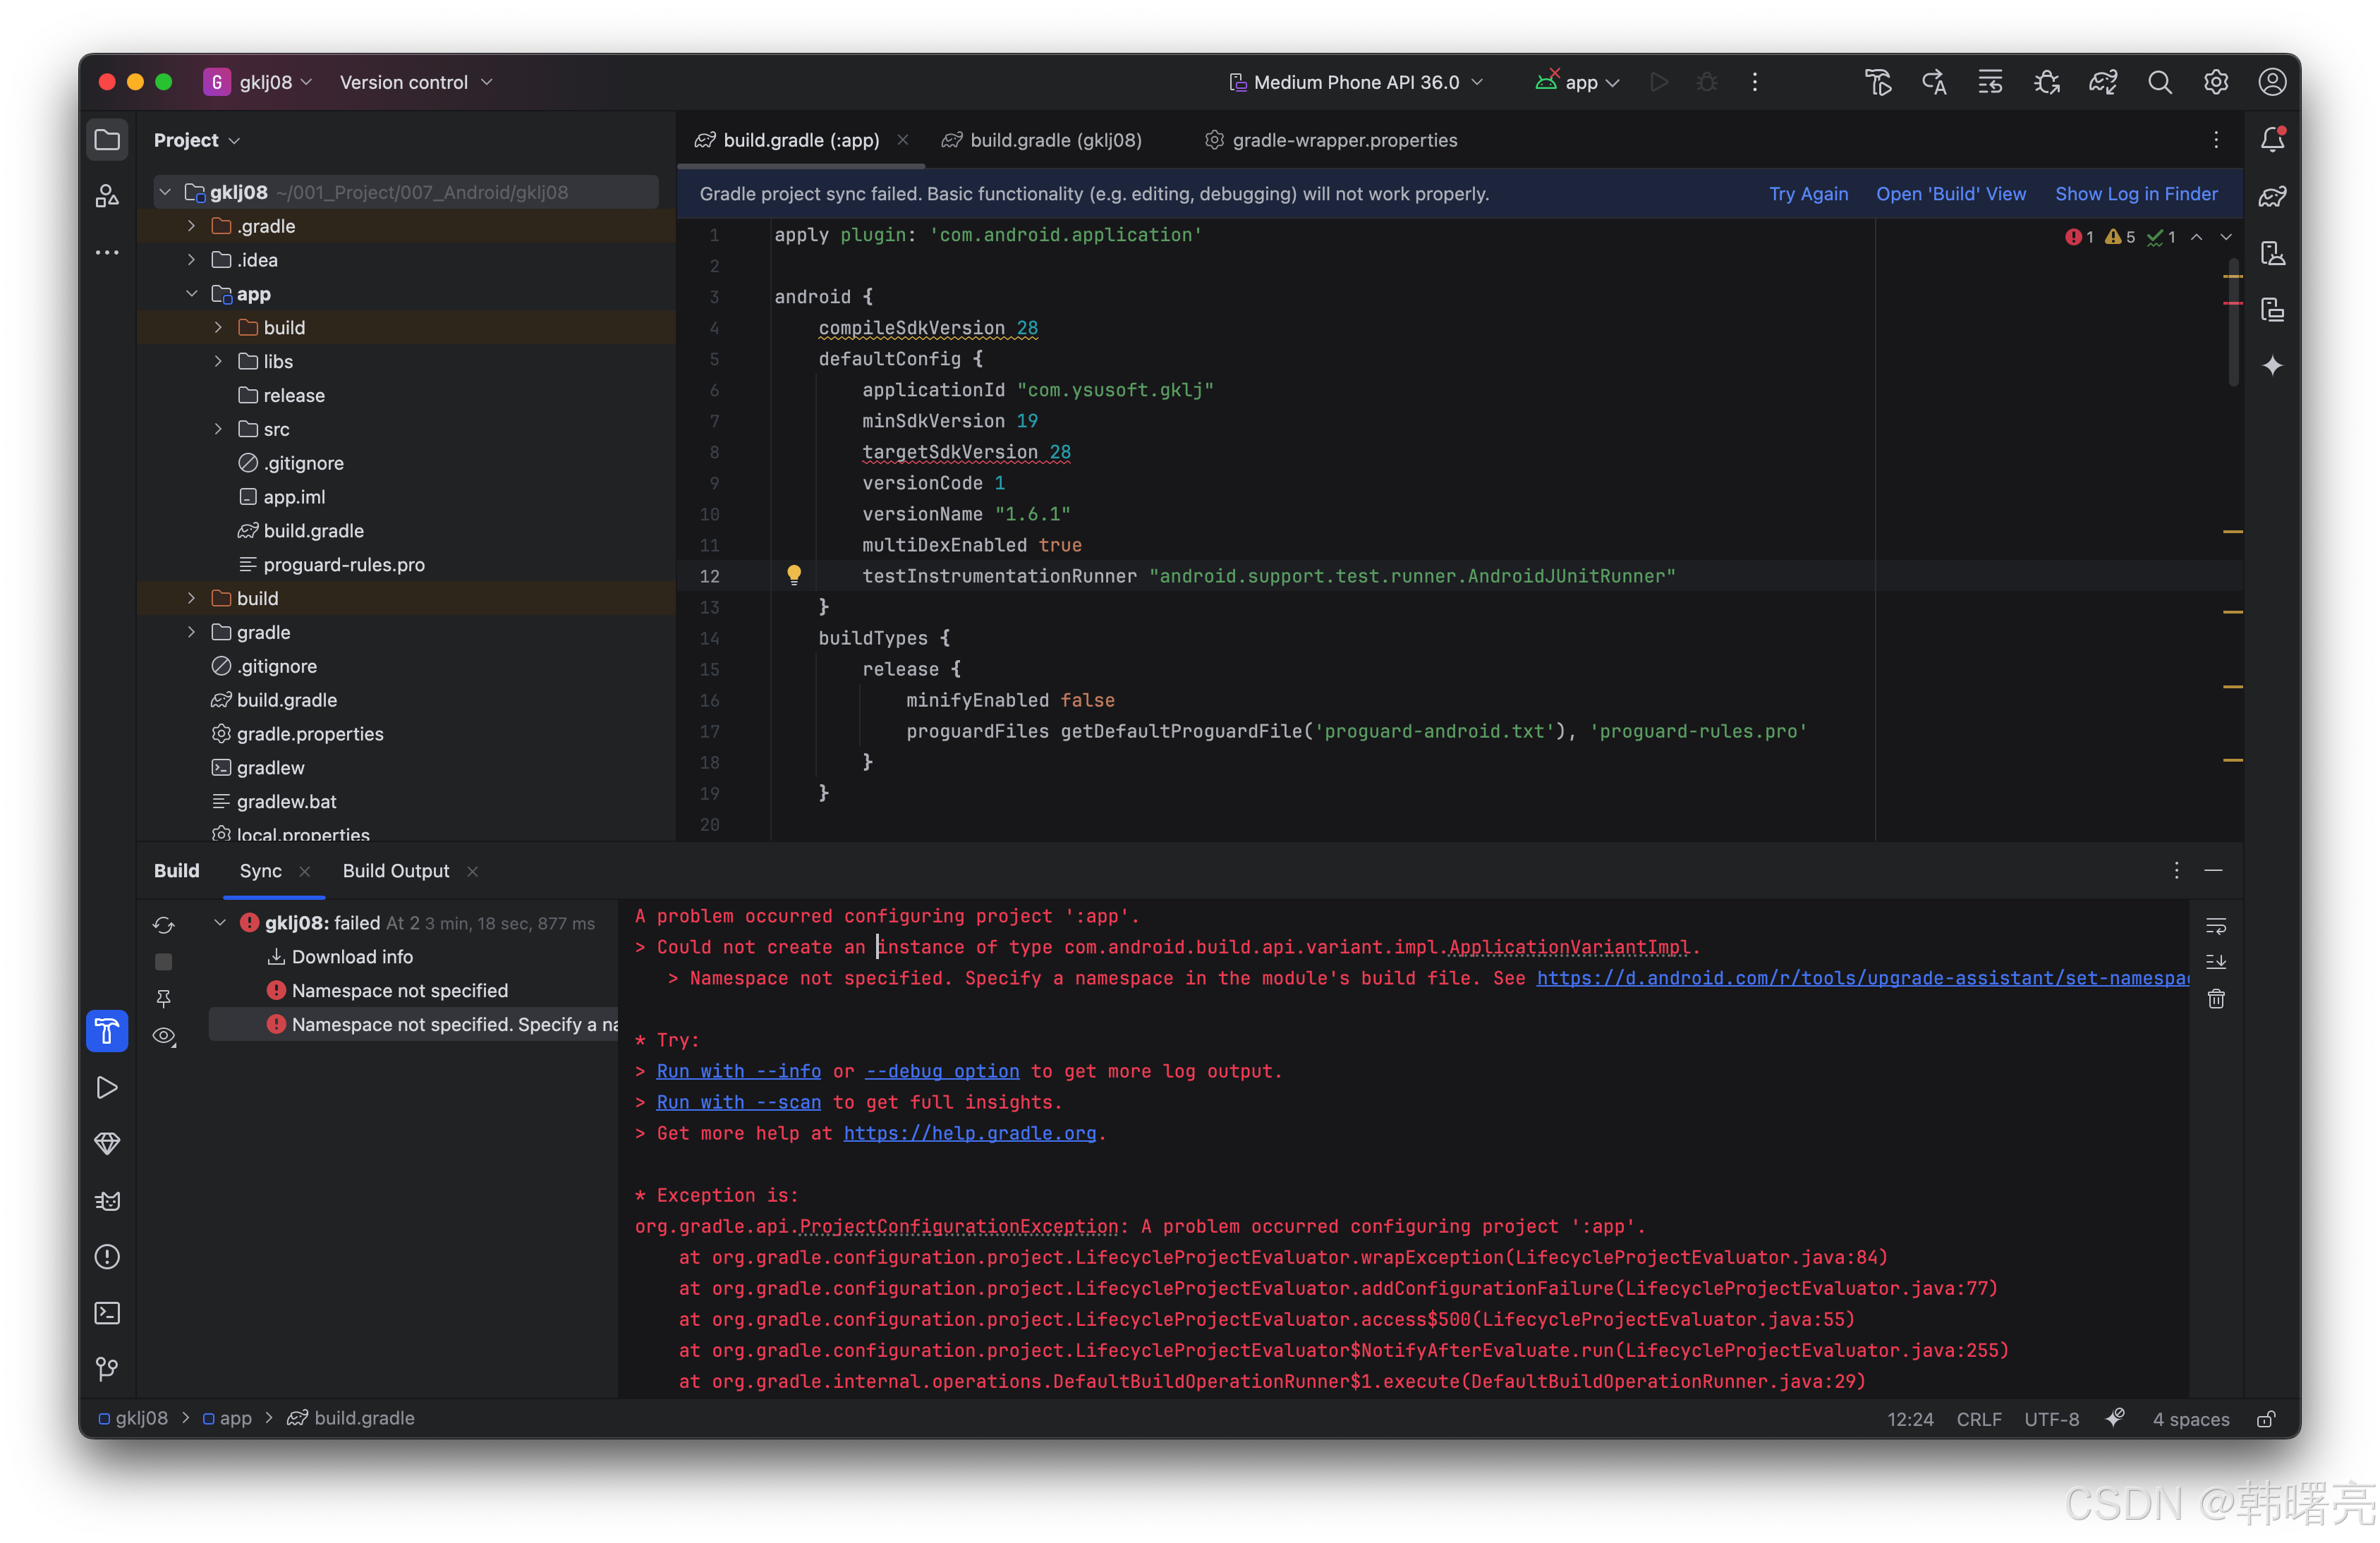Sync project with Gradle files
Image resolution: width=2380 pixels, height=1543 pixels.
(2103, 82)
